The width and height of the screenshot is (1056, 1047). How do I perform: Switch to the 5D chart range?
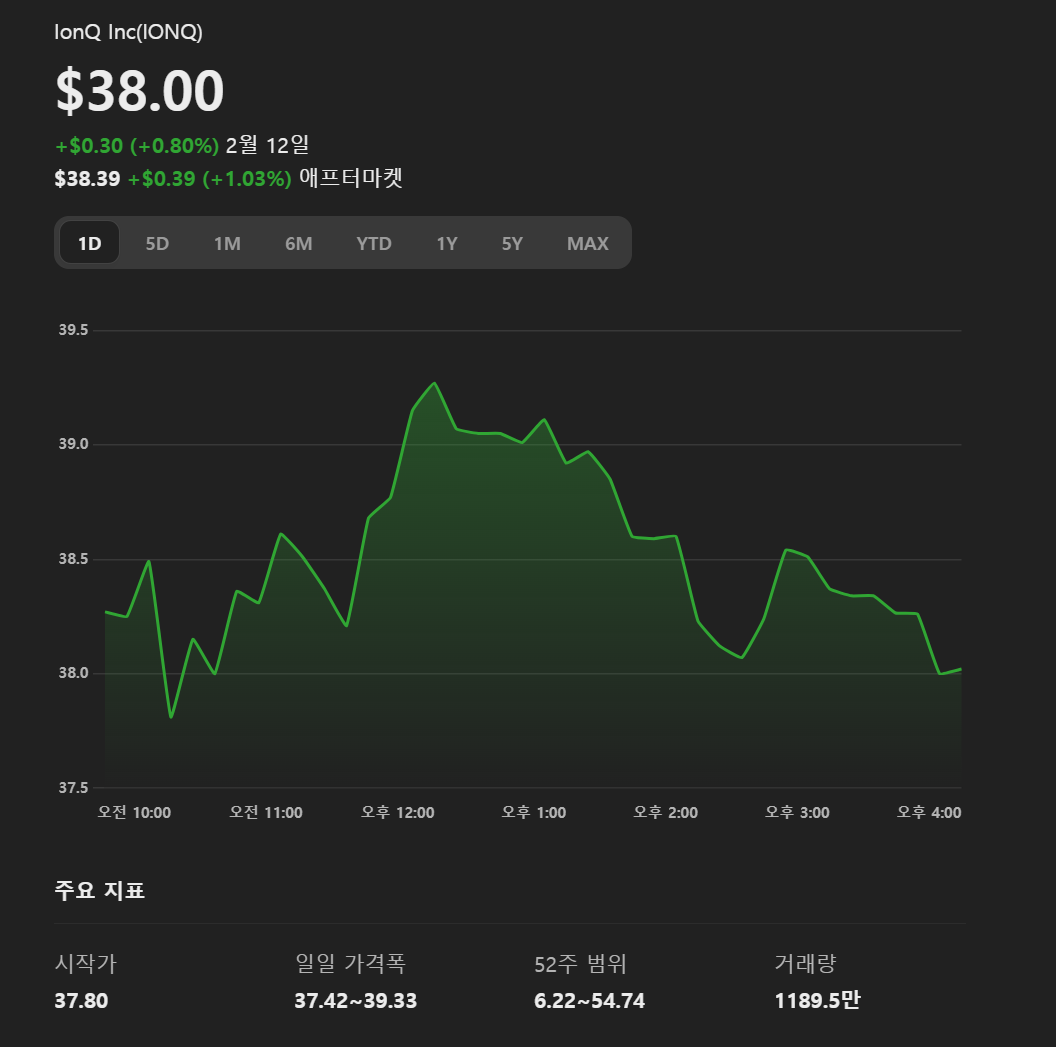coord(157,243)
